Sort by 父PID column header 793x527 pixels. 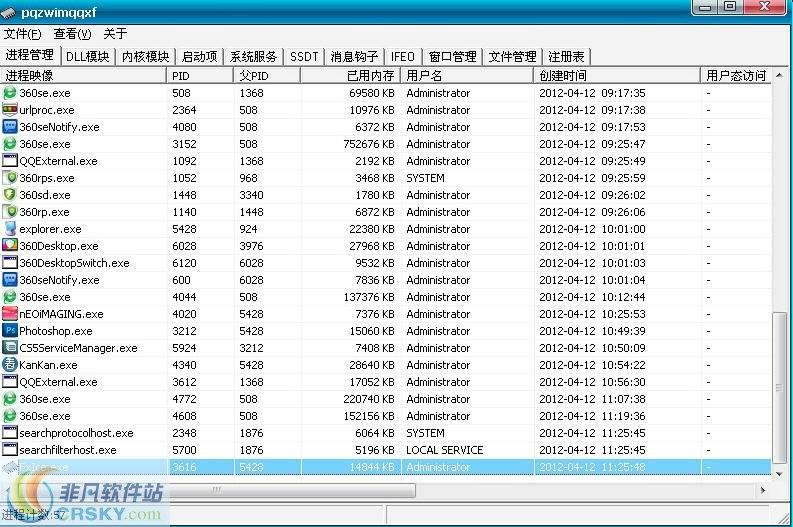tap(267, 76)
